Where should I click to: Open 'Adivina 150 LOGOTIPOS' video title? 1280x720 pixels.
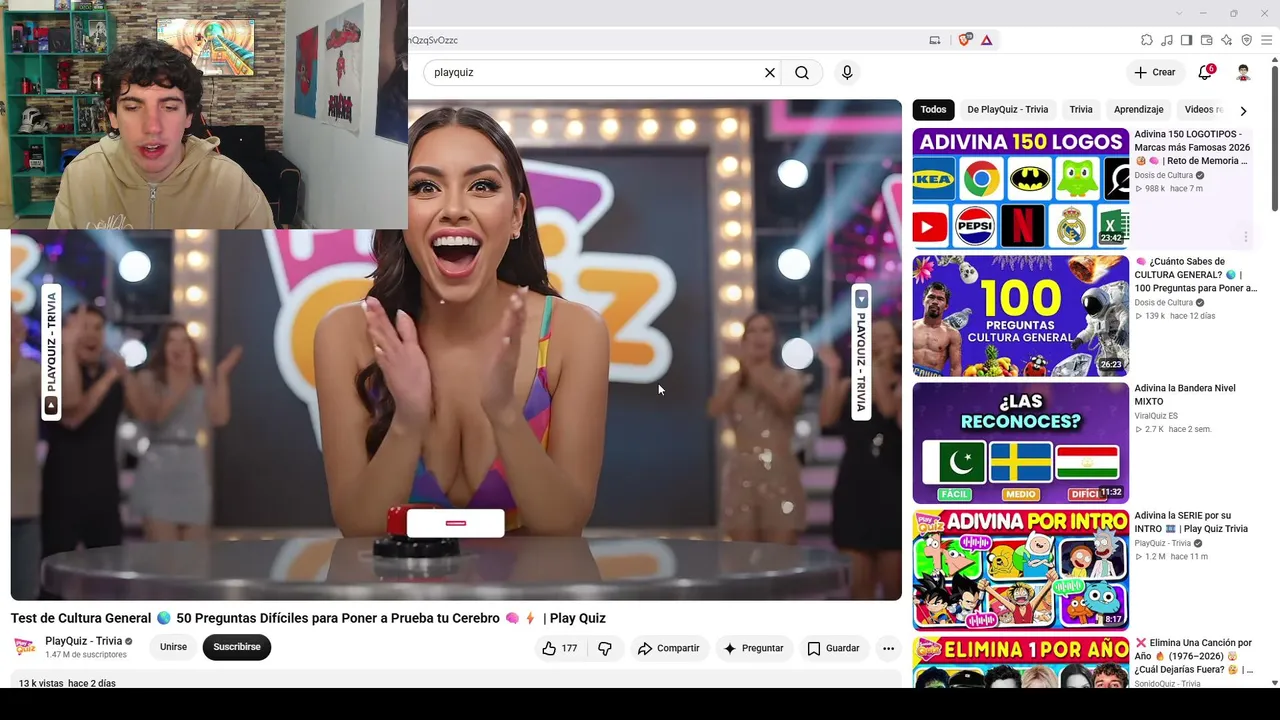point(1192,147)
